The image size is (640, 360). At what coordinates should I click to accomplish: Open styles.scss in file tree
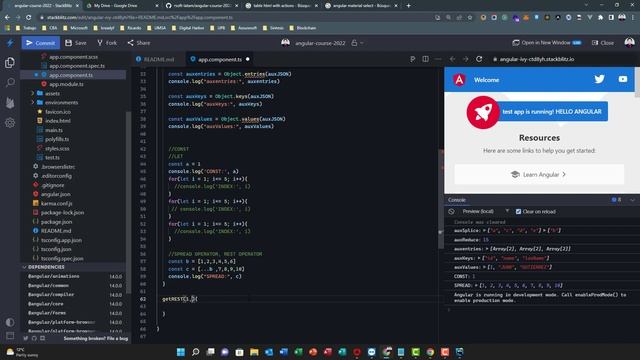click(57, 149)
